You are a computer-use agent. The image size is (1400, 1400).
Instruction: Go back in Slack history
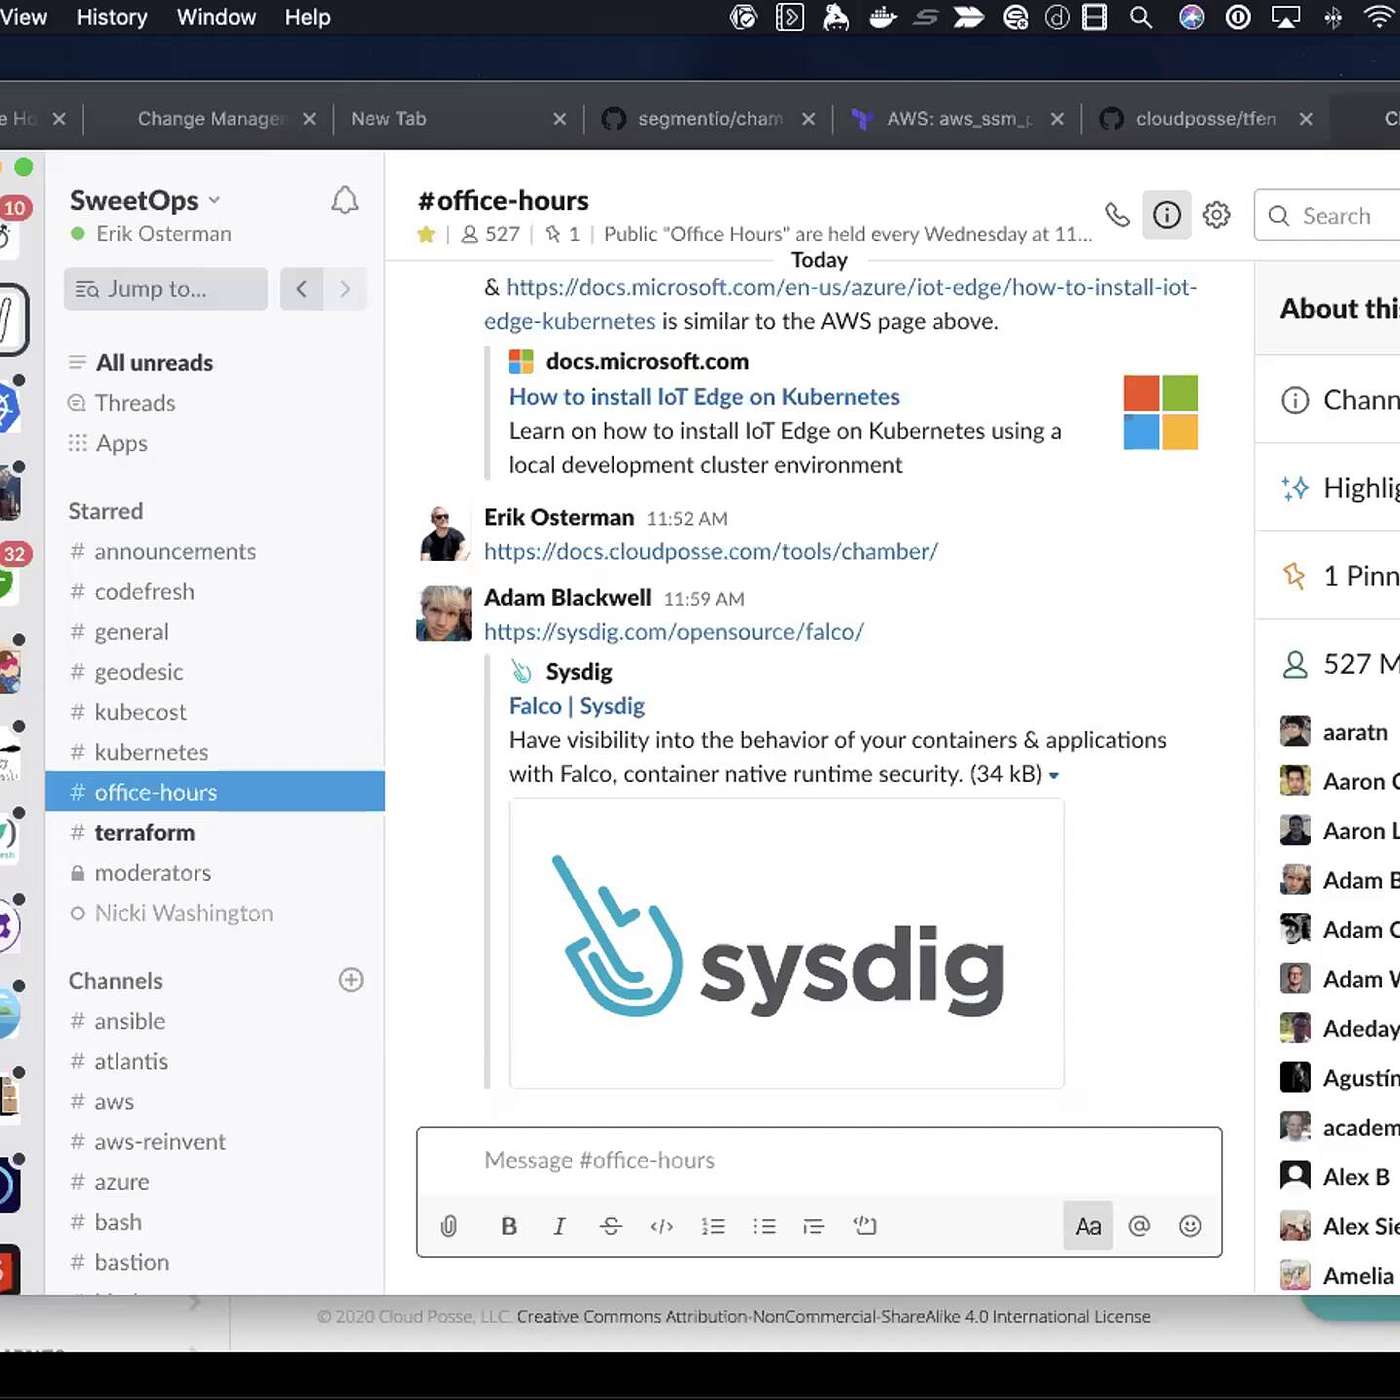(x=301, y=289)
